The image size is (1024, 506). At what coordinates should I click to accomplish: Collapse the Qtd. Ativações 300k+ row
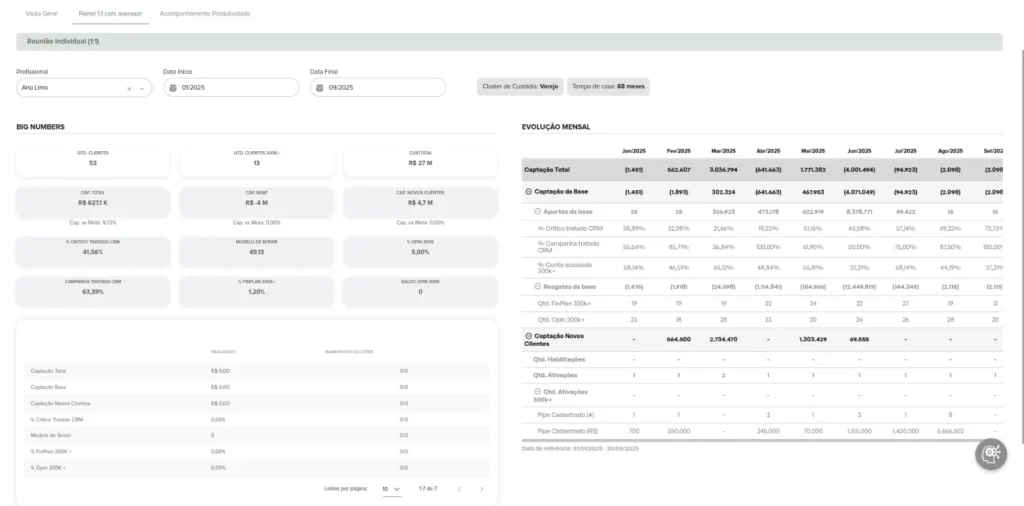537,391
